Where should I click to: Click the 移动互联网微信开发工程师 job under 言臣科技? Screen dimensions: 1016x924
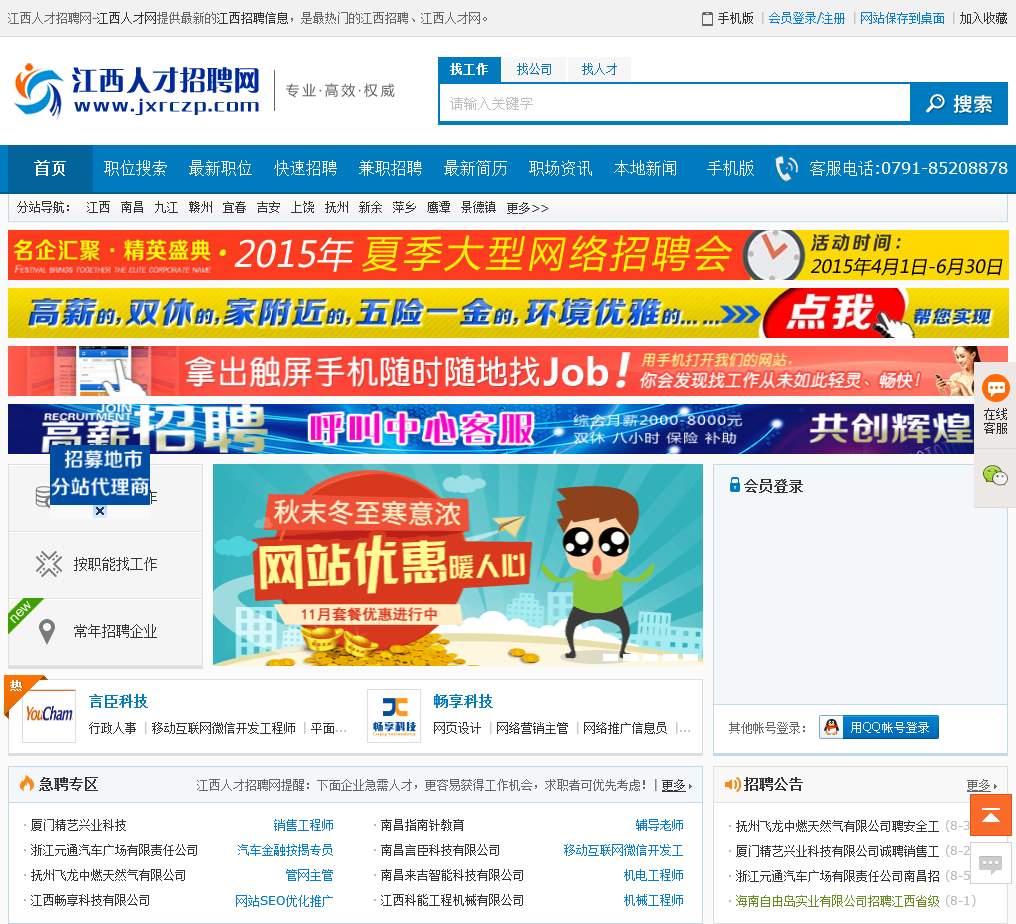click(x=224, y=728)
